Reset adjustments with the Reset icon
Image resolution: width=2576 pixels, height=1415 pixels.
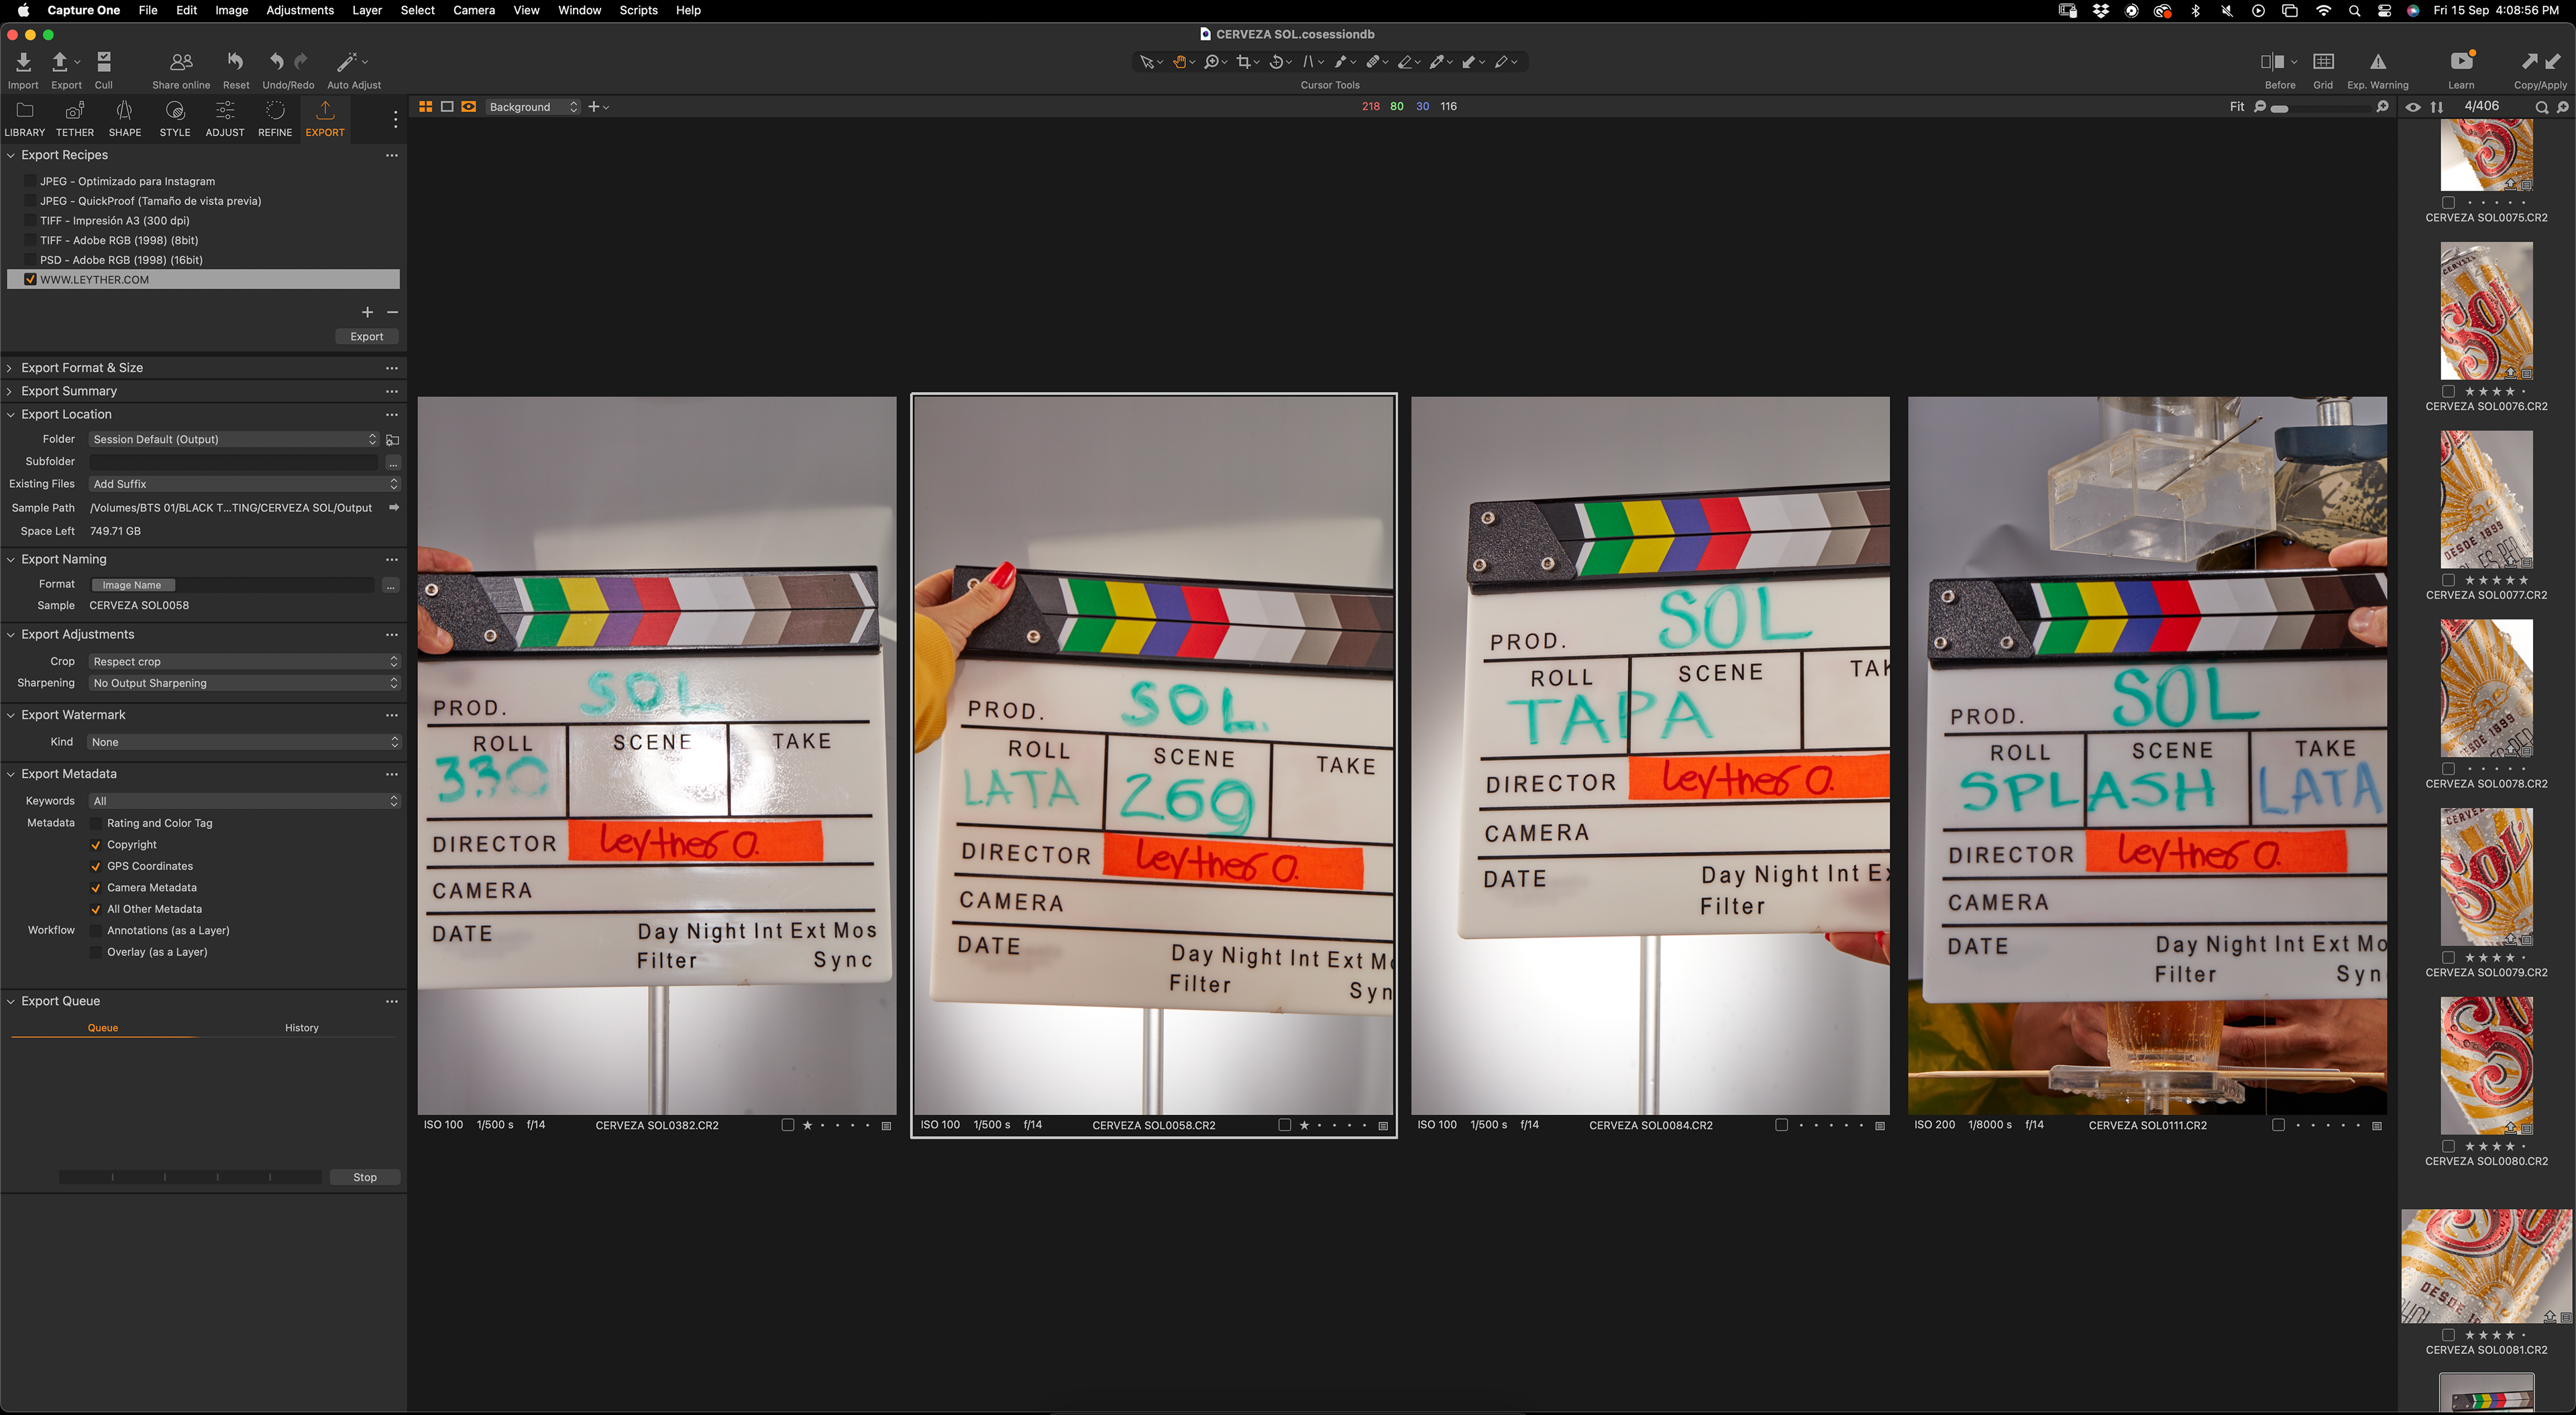pyautogui.click(x=235, y=62)
